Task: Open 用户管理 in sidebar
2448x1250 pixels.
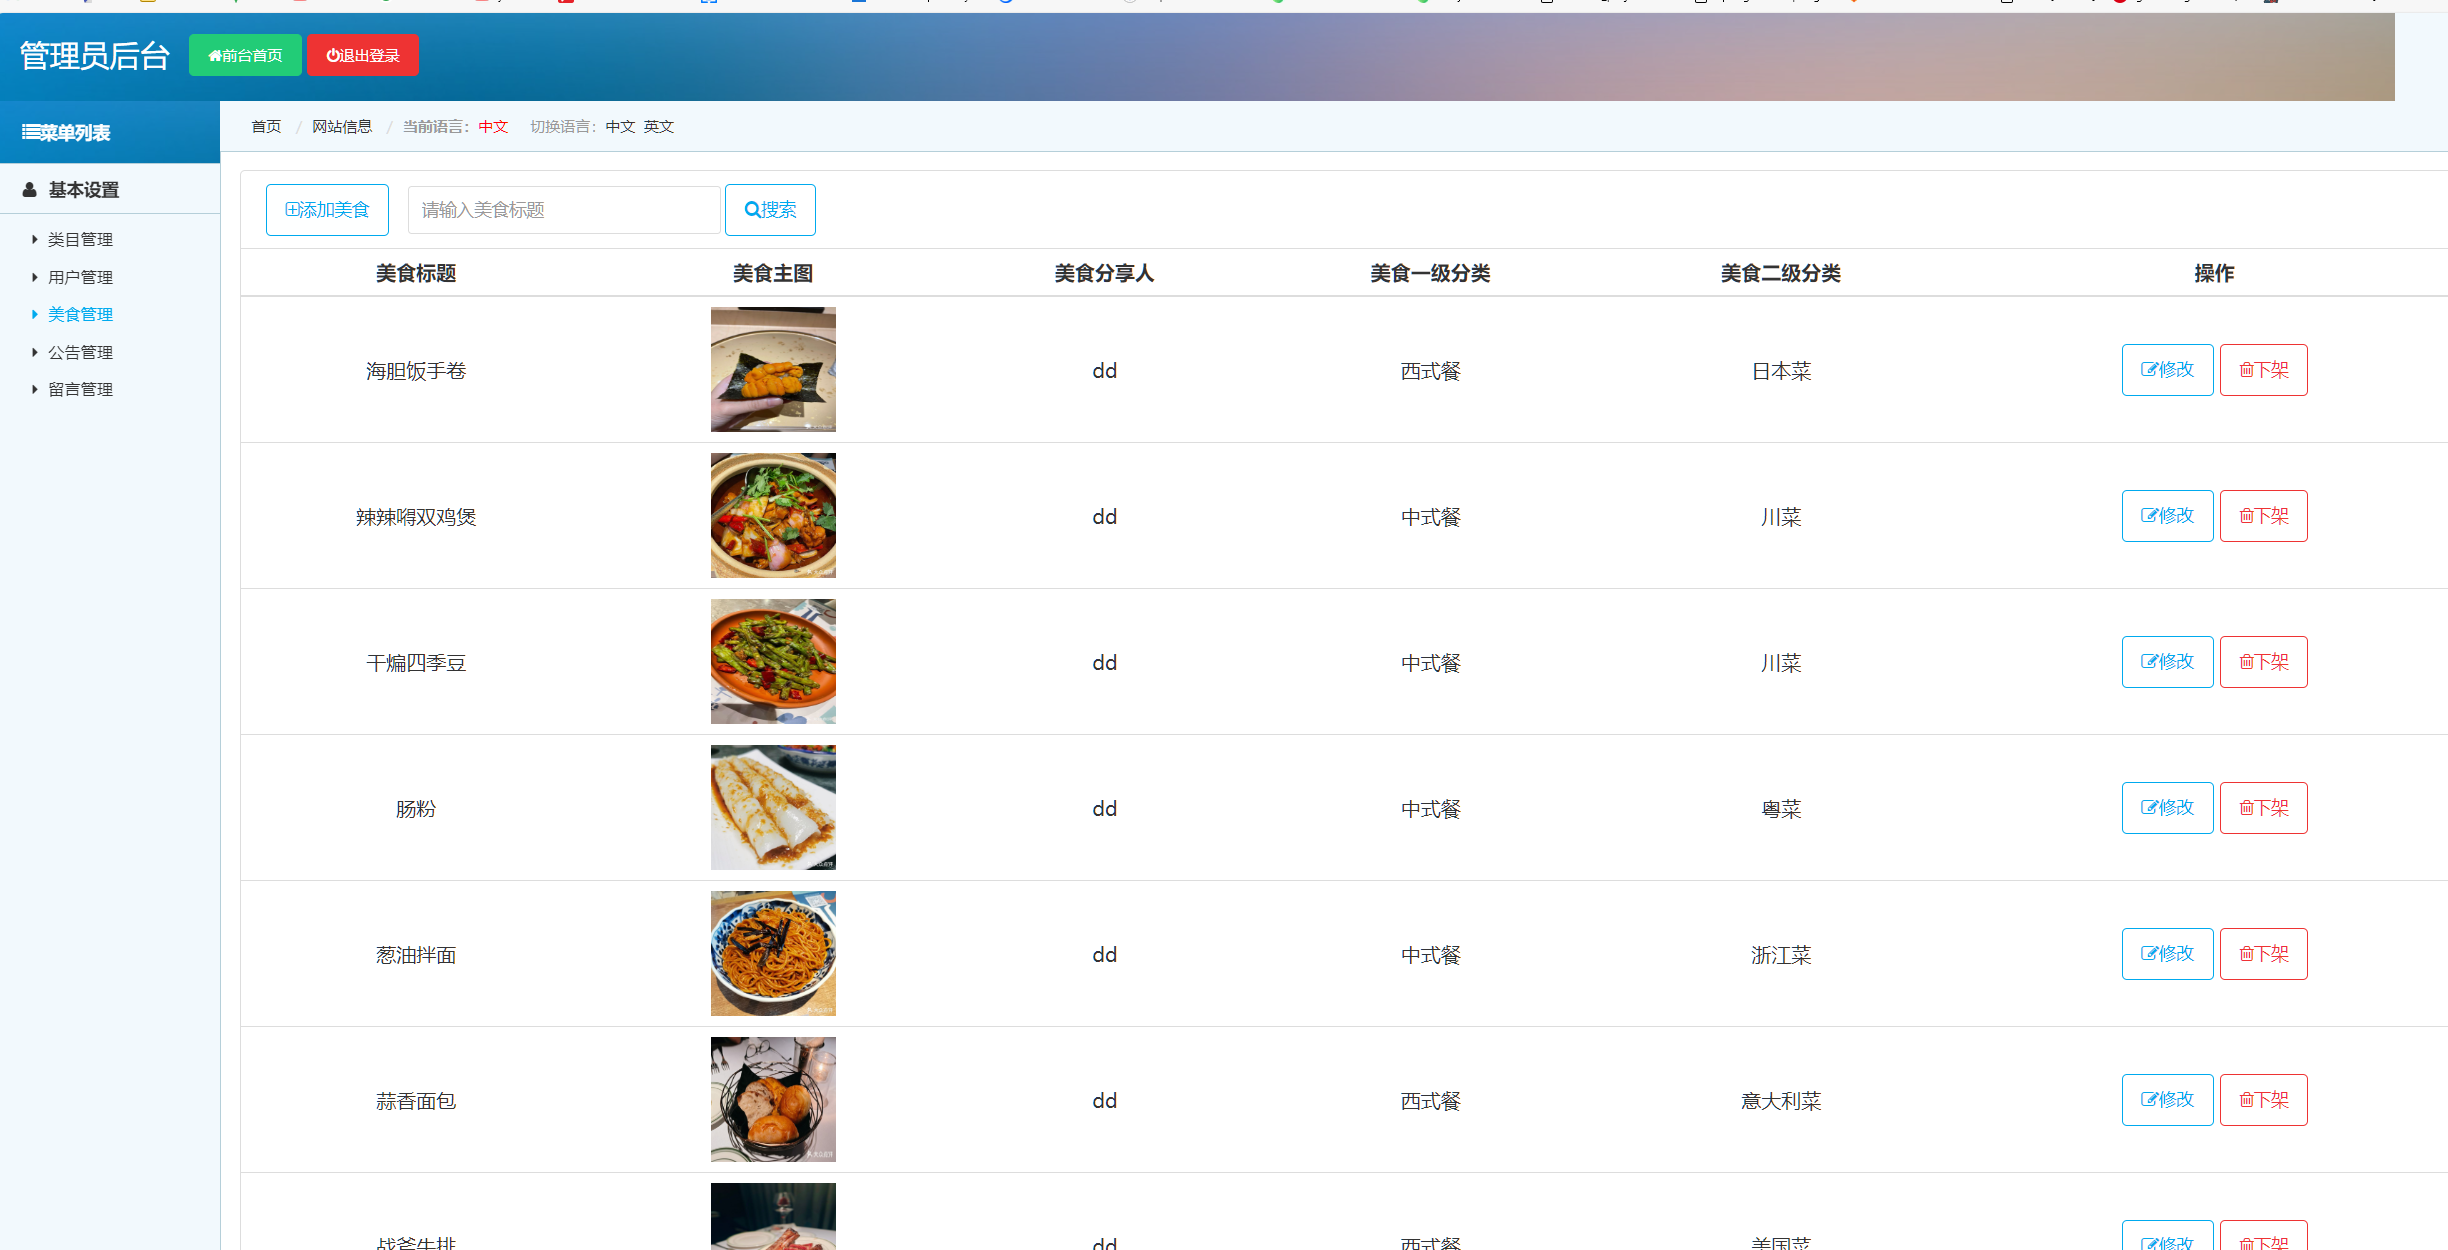Action: pos(80,277)
